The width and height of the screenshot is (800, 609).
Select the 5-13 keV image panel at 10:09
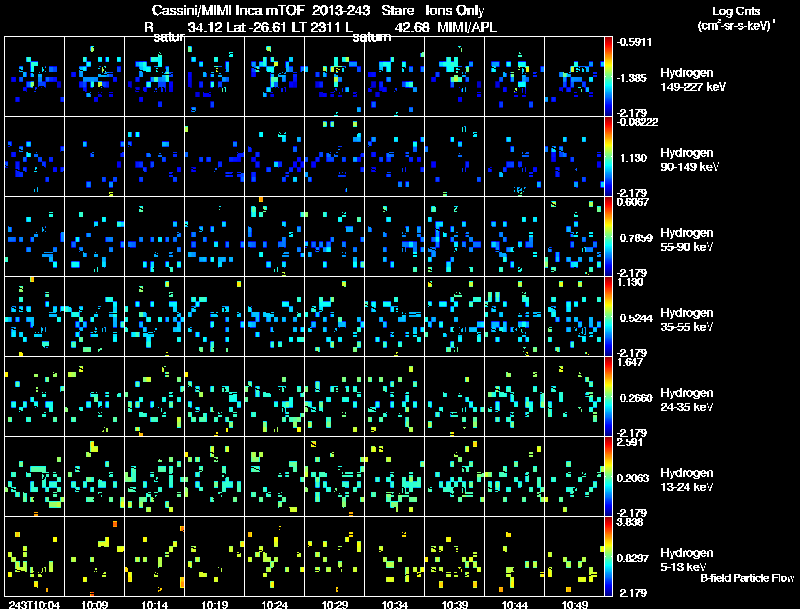click(x=94, y=556)
